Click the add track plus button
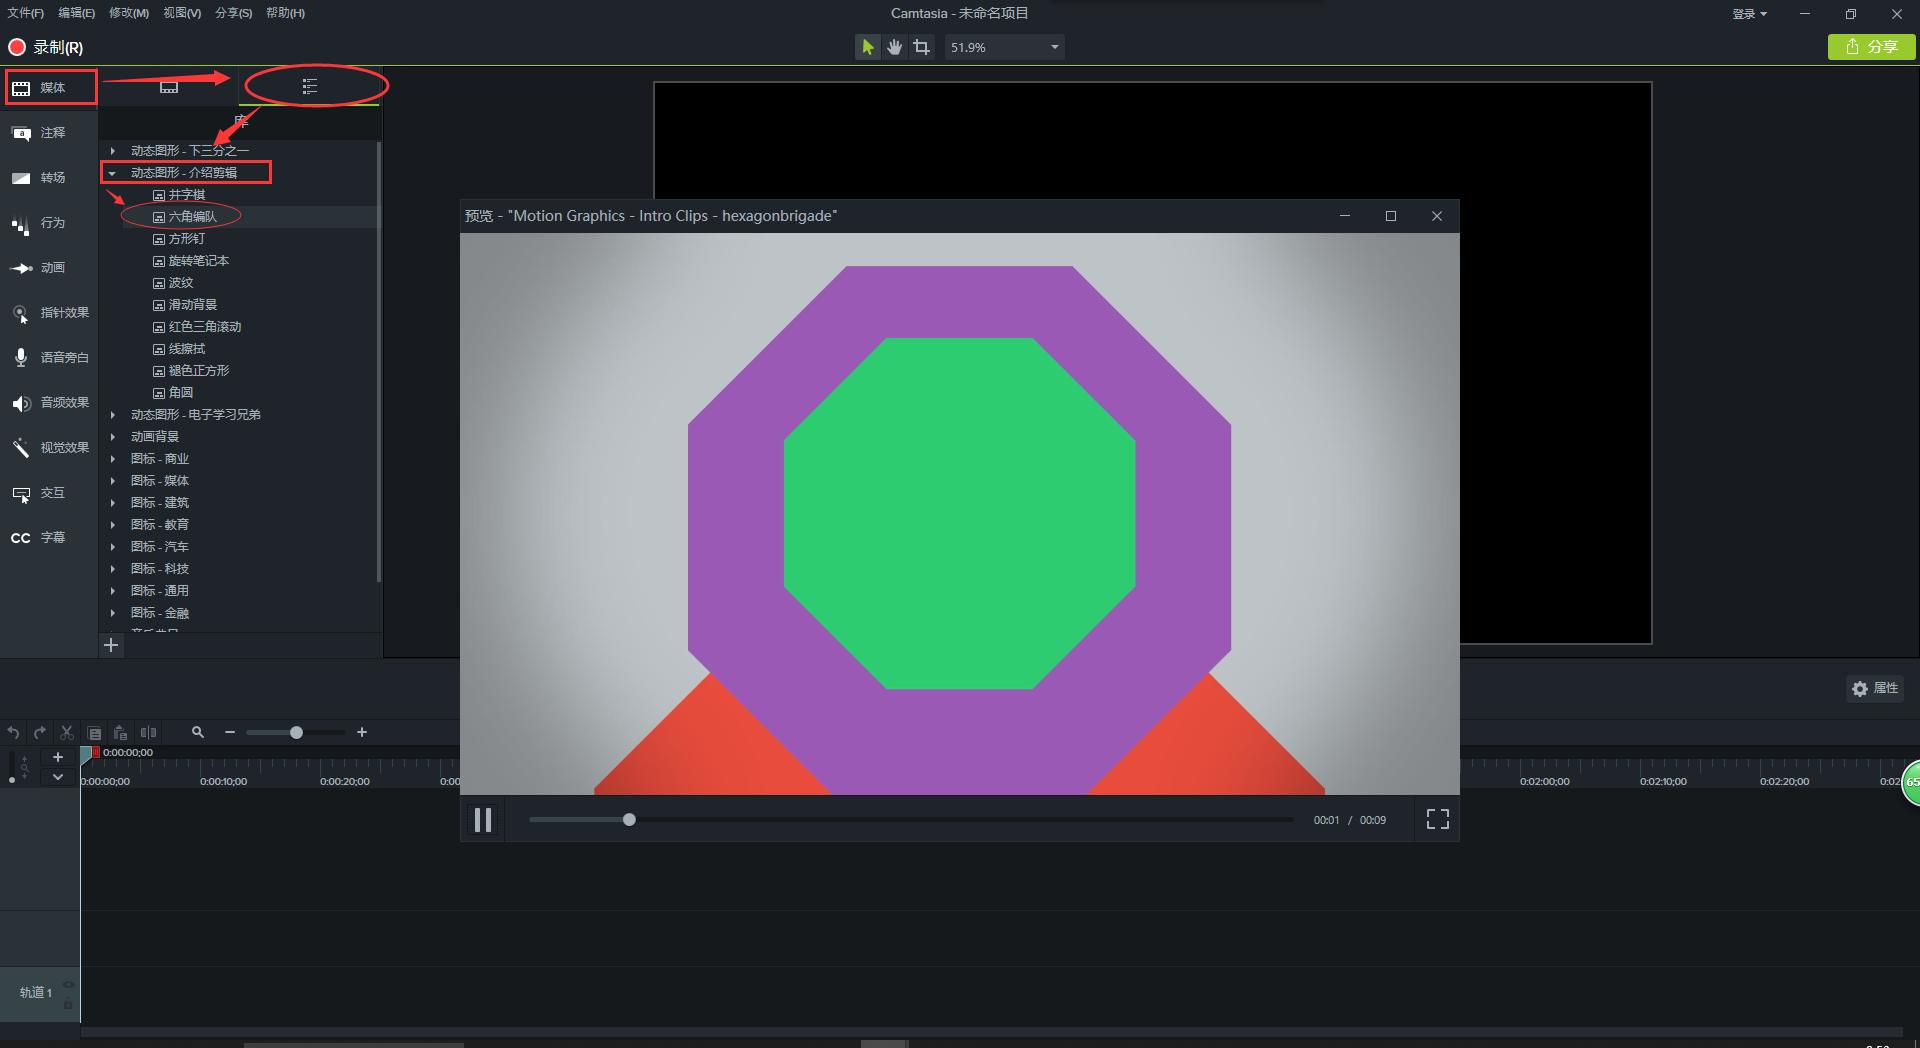Image resolution: width=1920 pixels, height=1048 pixels. click(58, 757)
